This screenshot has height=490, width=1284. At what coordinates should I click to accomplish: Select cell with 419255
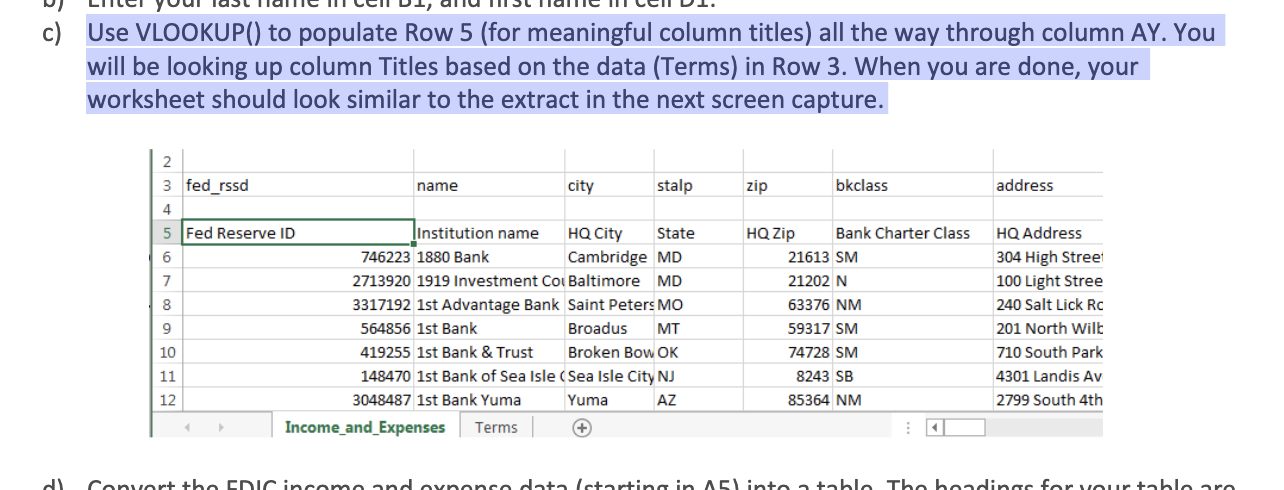(x=297, y=352)
